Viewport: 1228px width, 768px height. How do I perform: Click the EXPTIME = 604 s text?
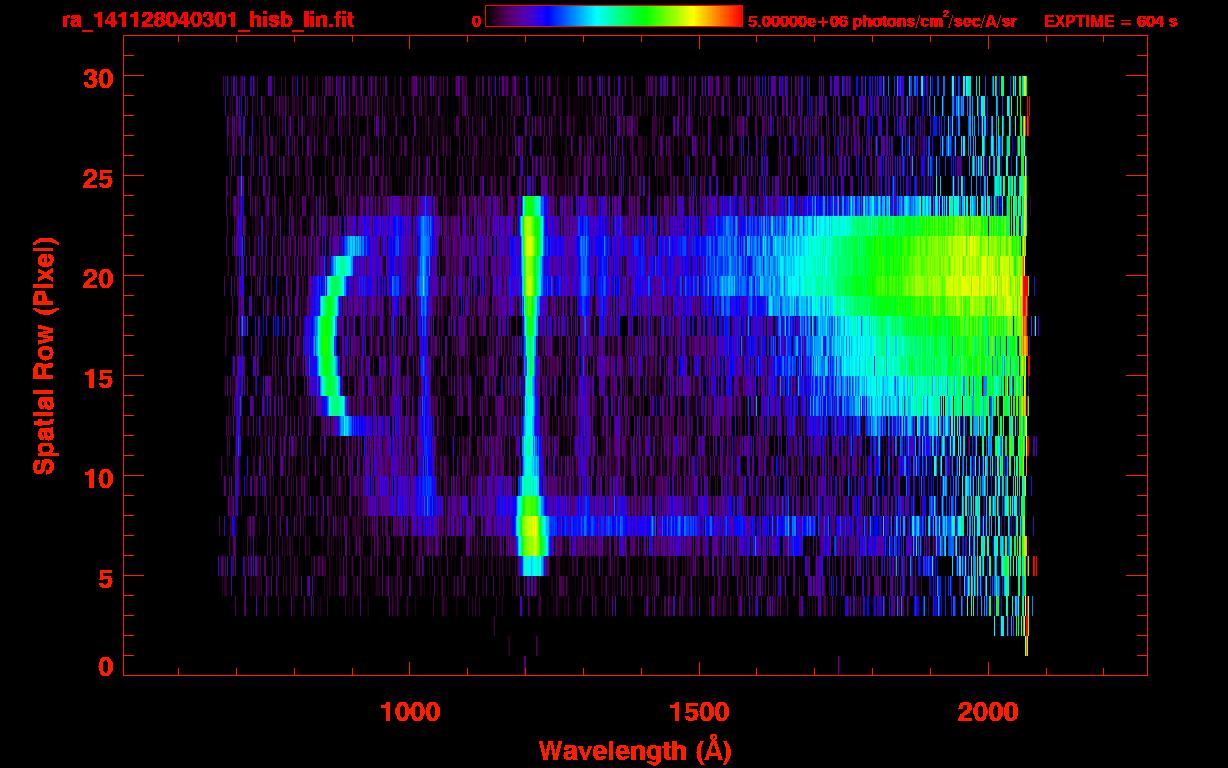(x=1110, y=21)
